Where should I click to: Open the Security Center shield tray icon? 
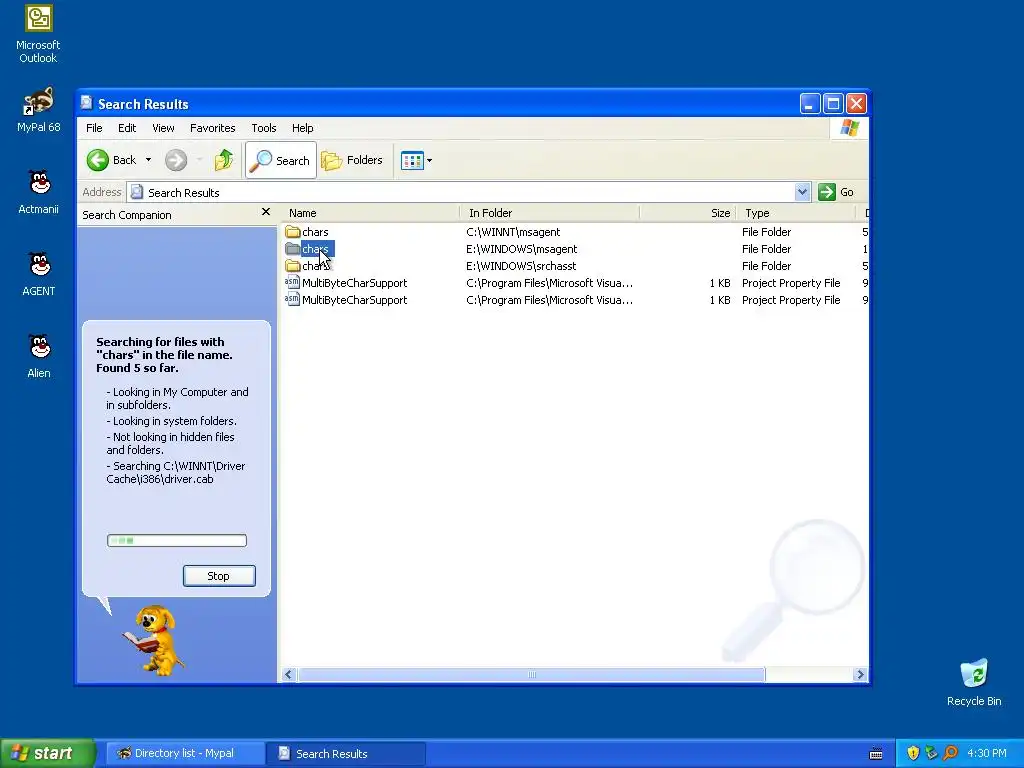913,754
